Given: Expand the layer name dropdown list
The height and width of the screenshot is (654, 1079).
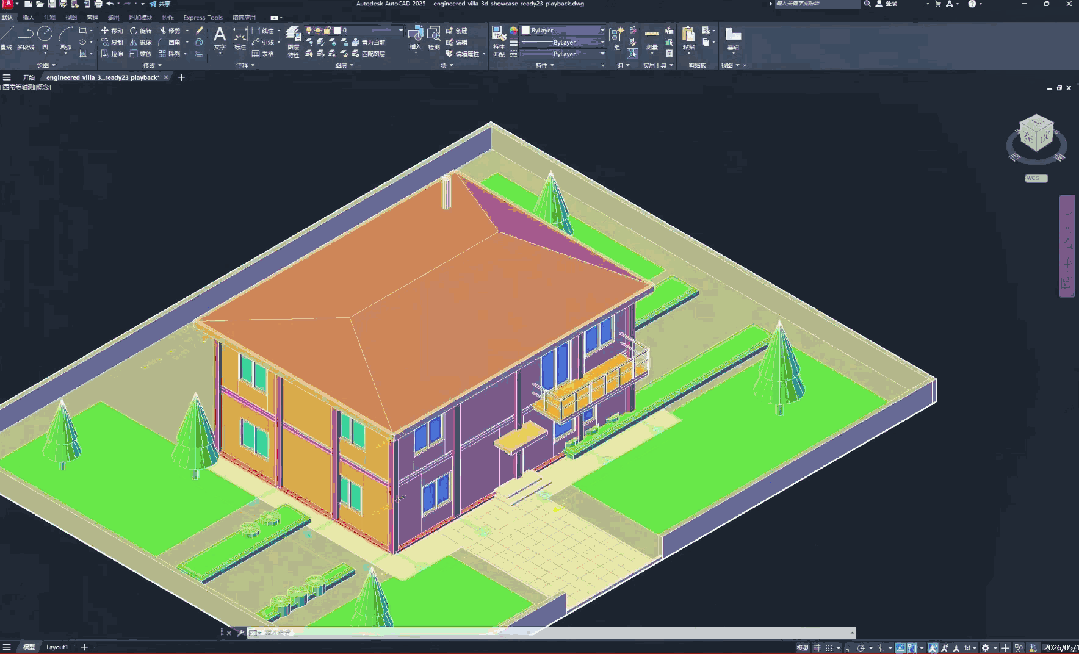Looking at the screenshot, I should point(369,30).
